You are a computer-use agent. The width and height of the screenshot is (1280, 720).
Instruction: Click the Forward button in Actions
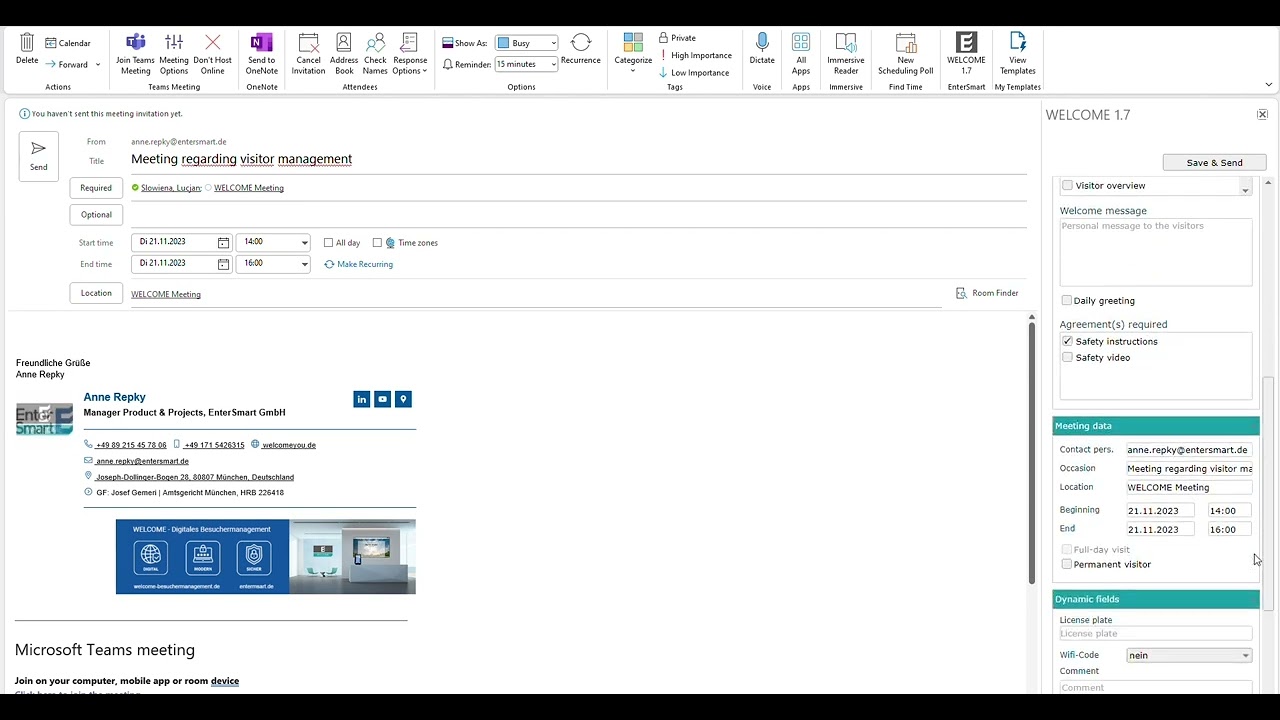[x=66, y=64]
